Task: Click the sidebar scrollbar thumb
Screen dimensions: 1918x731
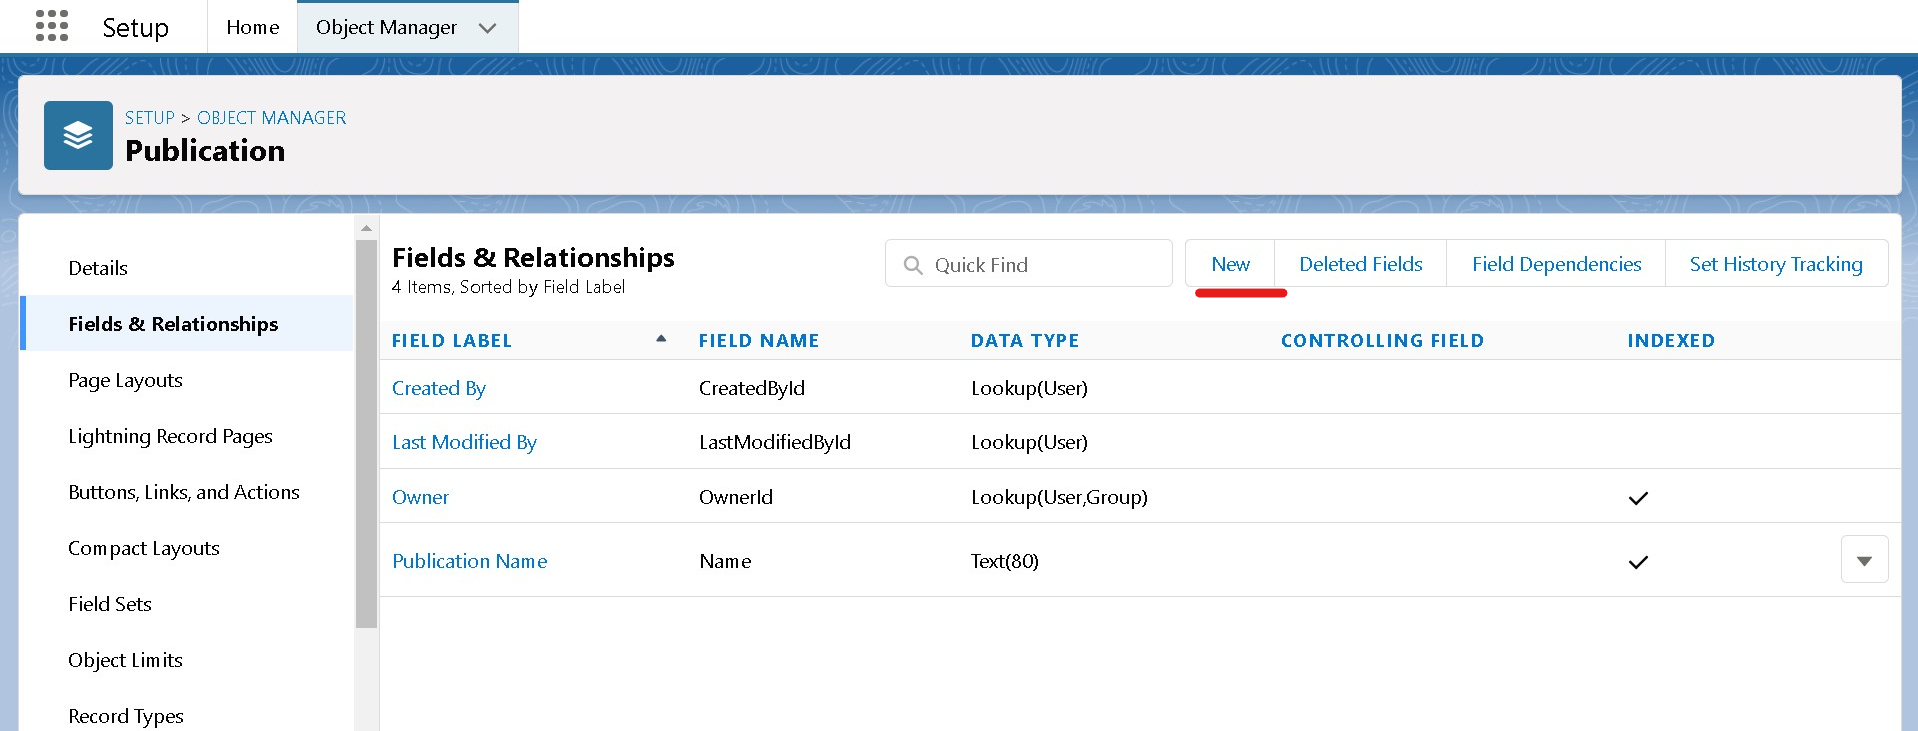Action: click(366, 433)
